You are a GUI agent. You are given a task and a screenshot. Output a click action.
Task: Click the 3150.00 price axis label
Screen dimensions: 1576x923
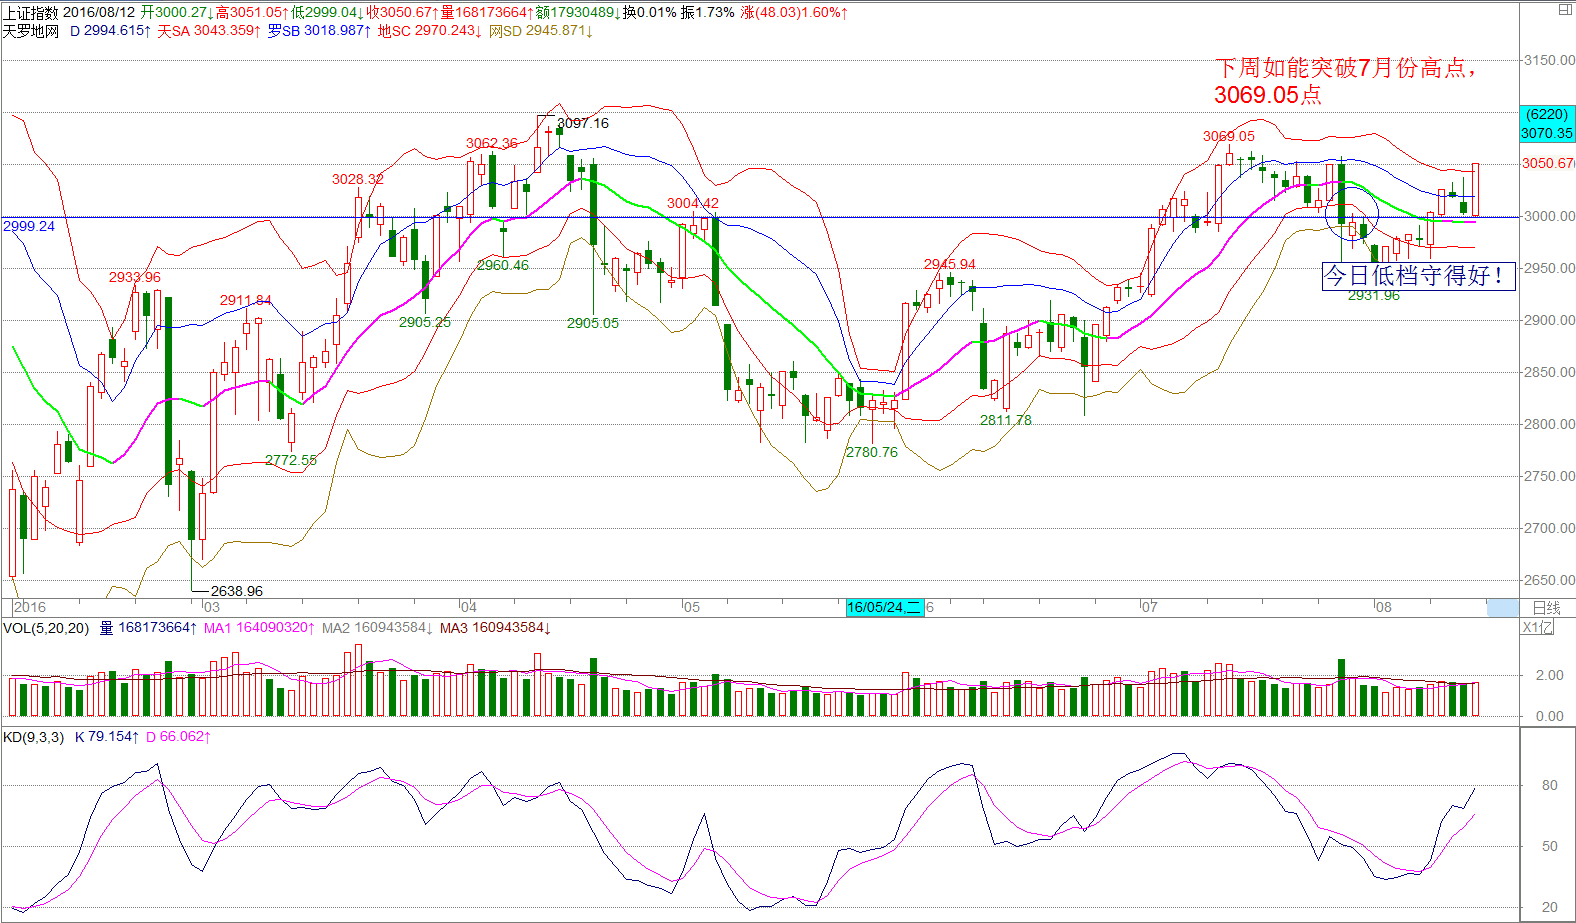click(1548, 60)
